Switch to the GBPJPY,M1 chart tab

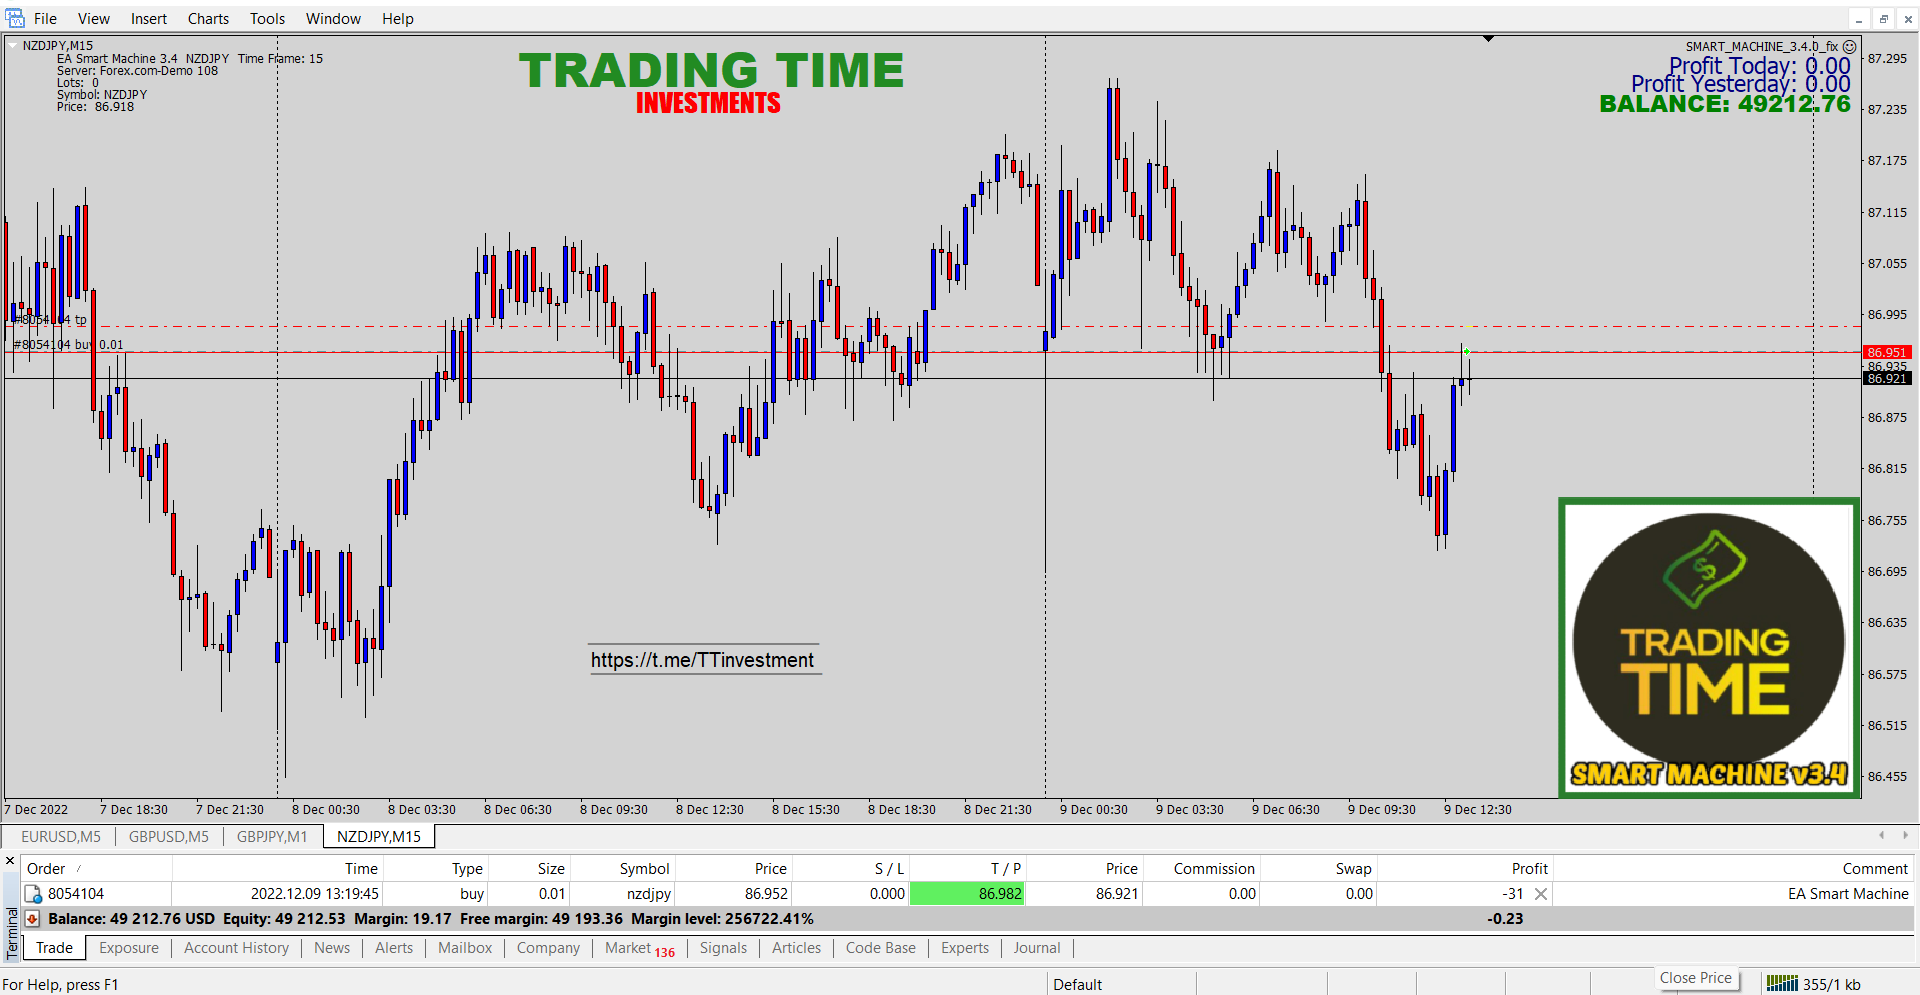[272, 837]
